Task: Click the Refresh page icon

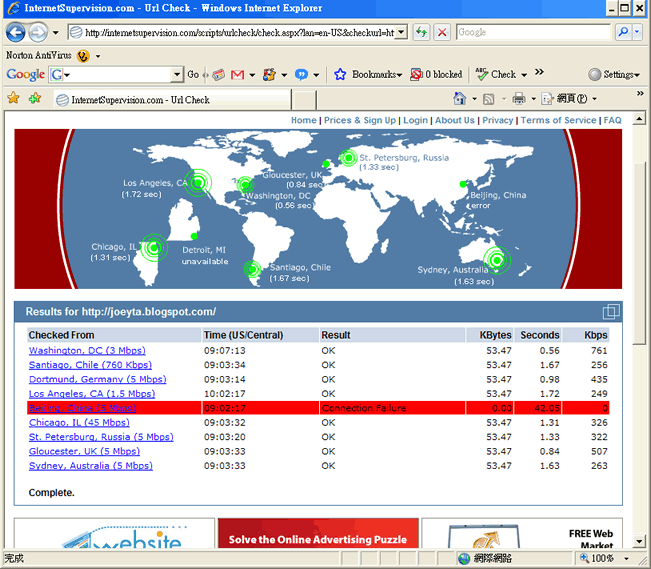Action: click(x=421, y=32)
